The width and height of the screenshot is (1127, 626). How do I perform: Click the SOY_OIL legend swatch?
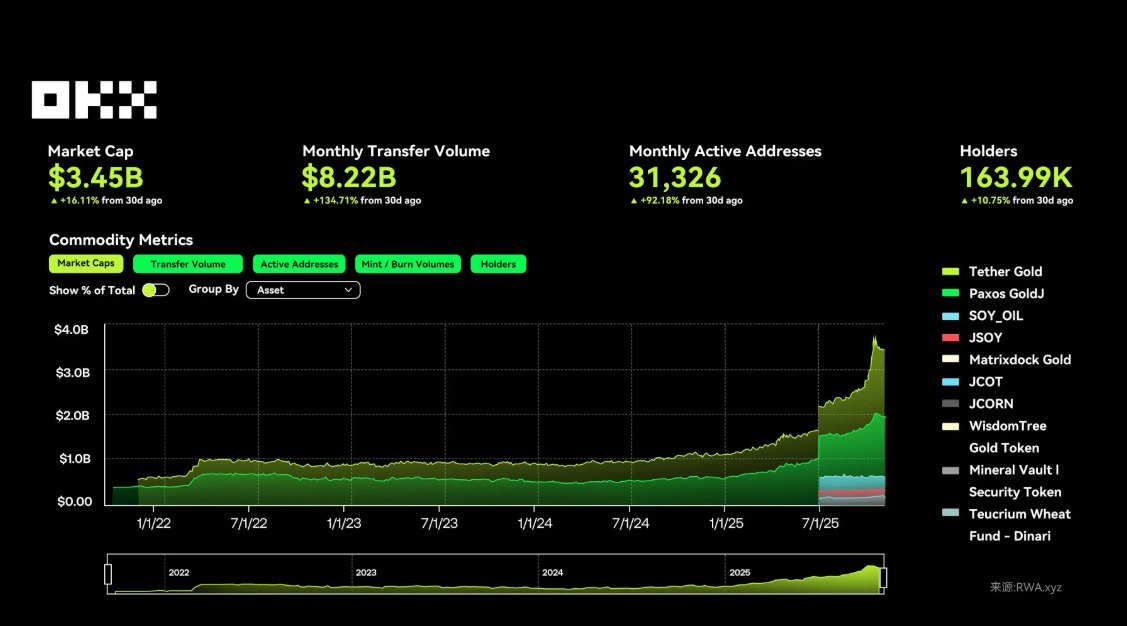950,316
